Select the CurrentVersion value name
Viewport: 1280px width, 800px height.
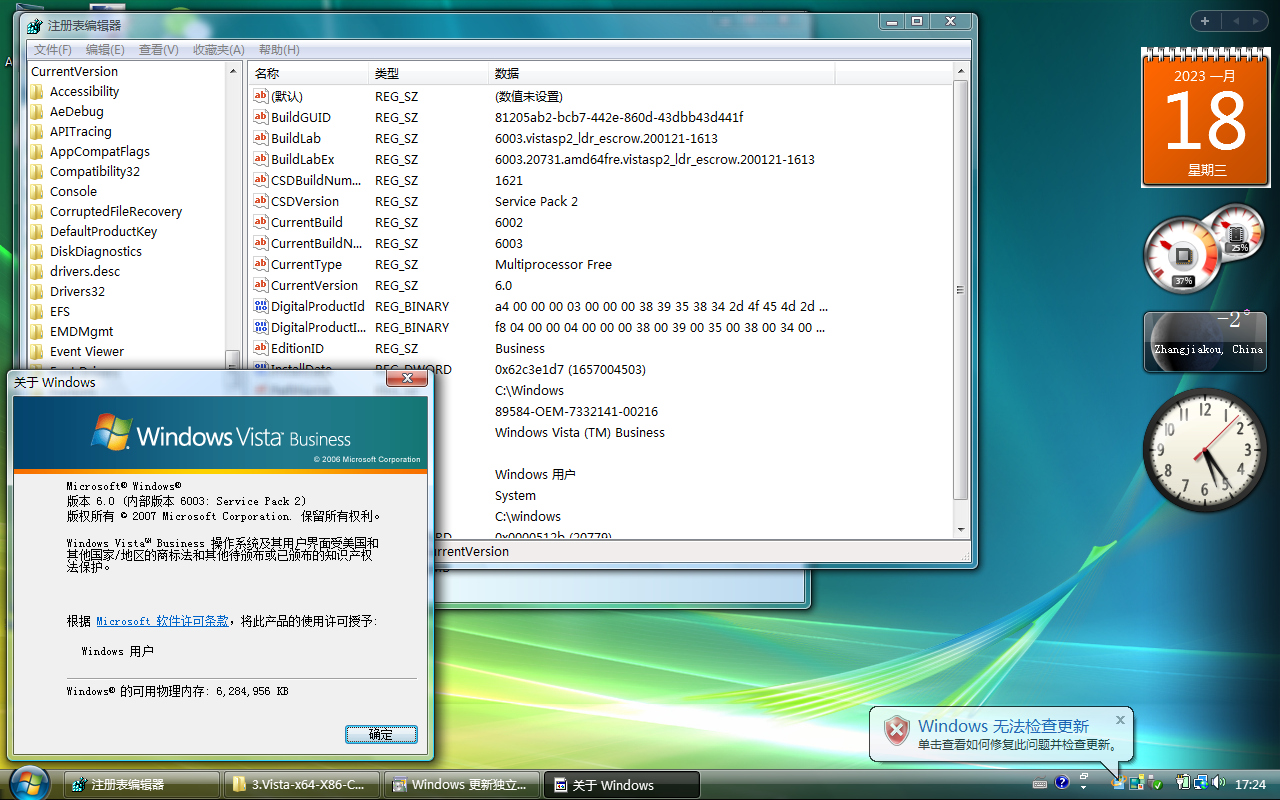point(314,285)
